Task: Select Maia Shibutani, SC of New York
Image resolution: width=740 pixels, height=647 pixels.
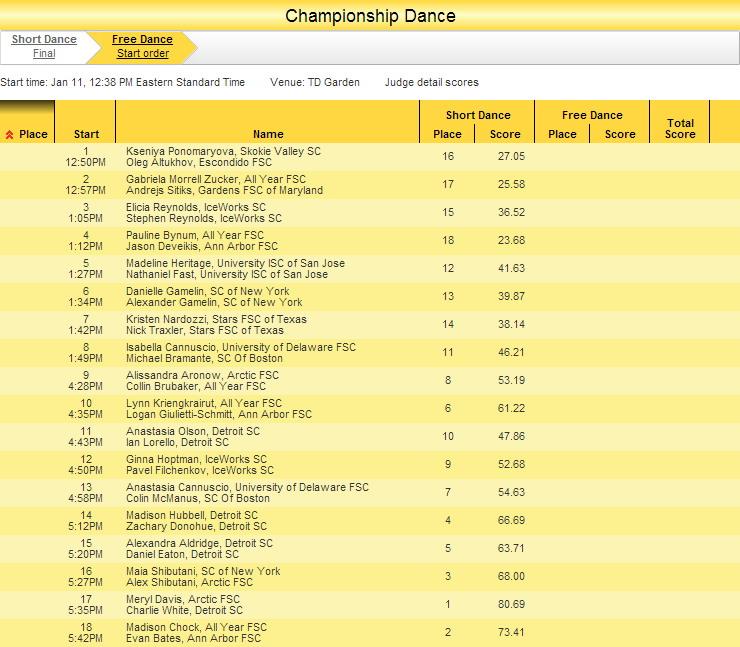Action: pos(203,571)
